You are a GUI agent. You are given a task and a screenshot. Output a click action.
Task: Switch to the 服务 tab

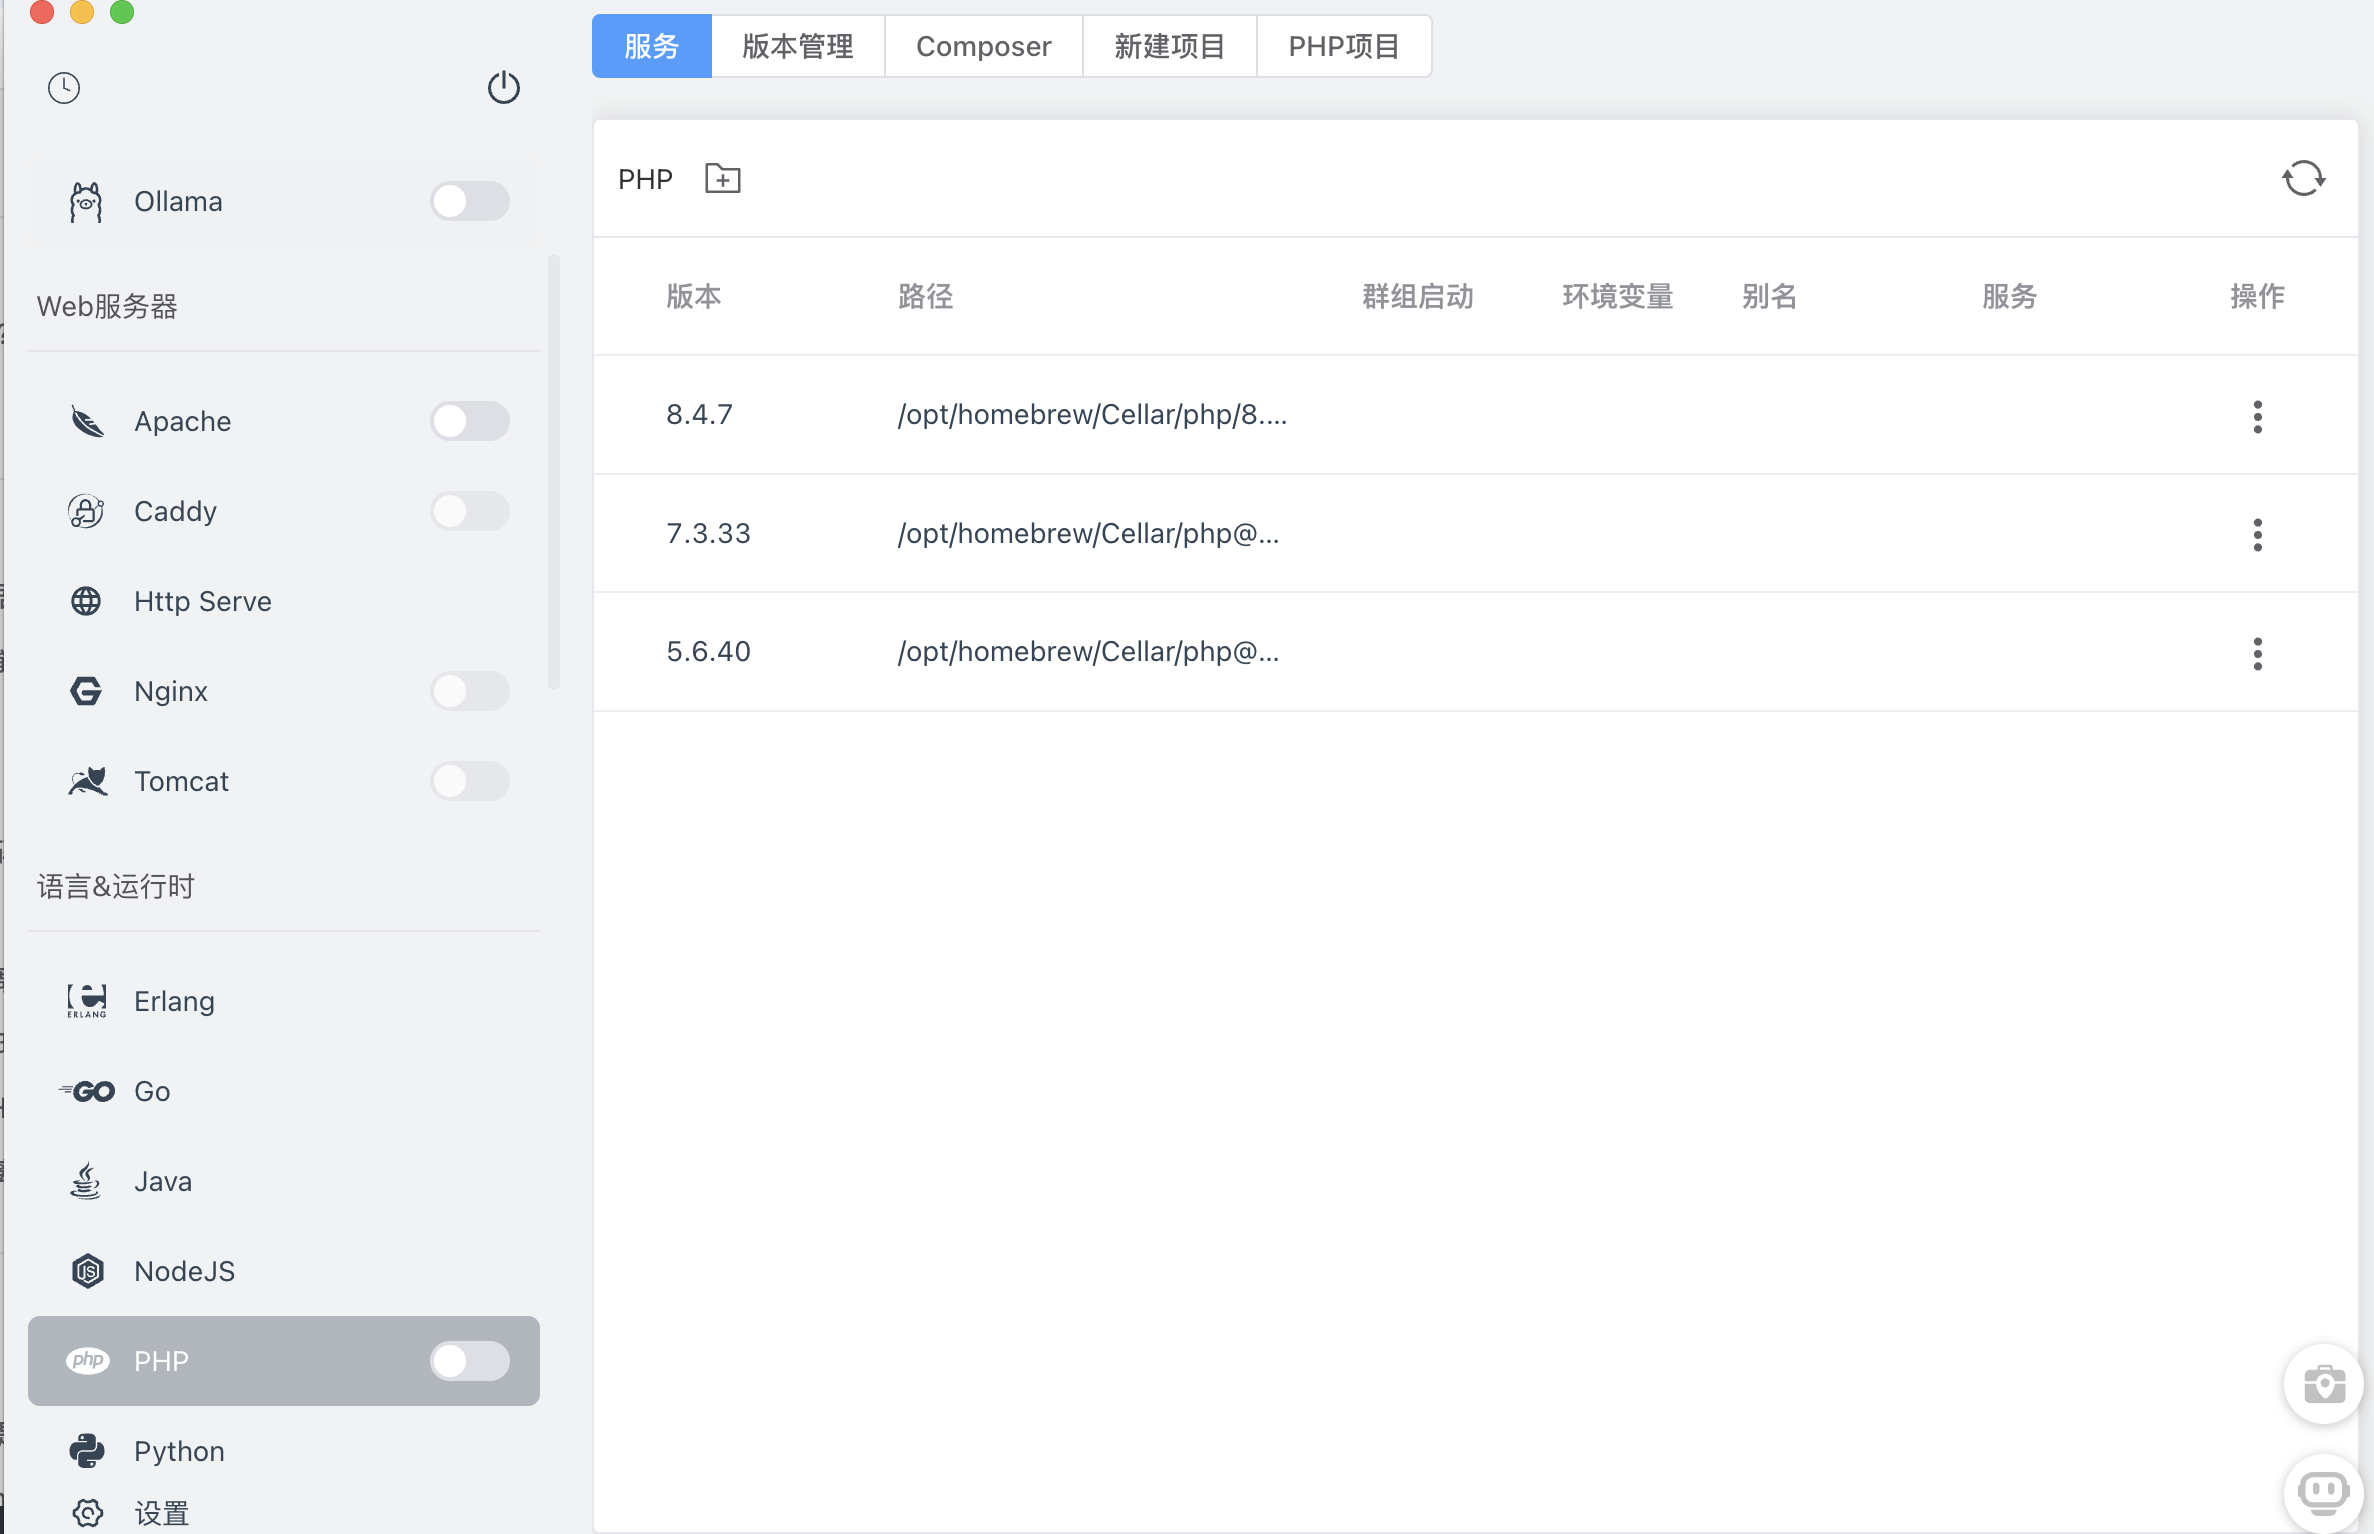point(652,46)
